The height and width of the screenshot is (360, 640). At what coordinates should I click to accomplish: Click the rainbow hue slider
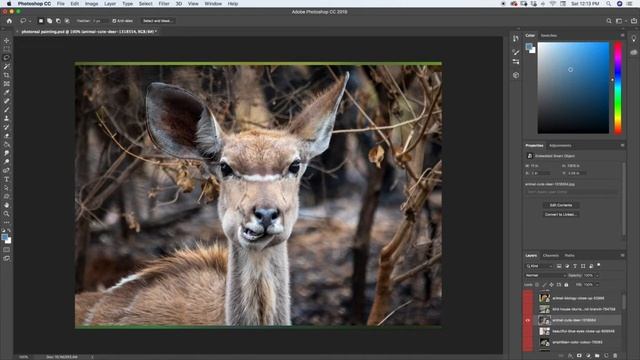click(618, 88)
